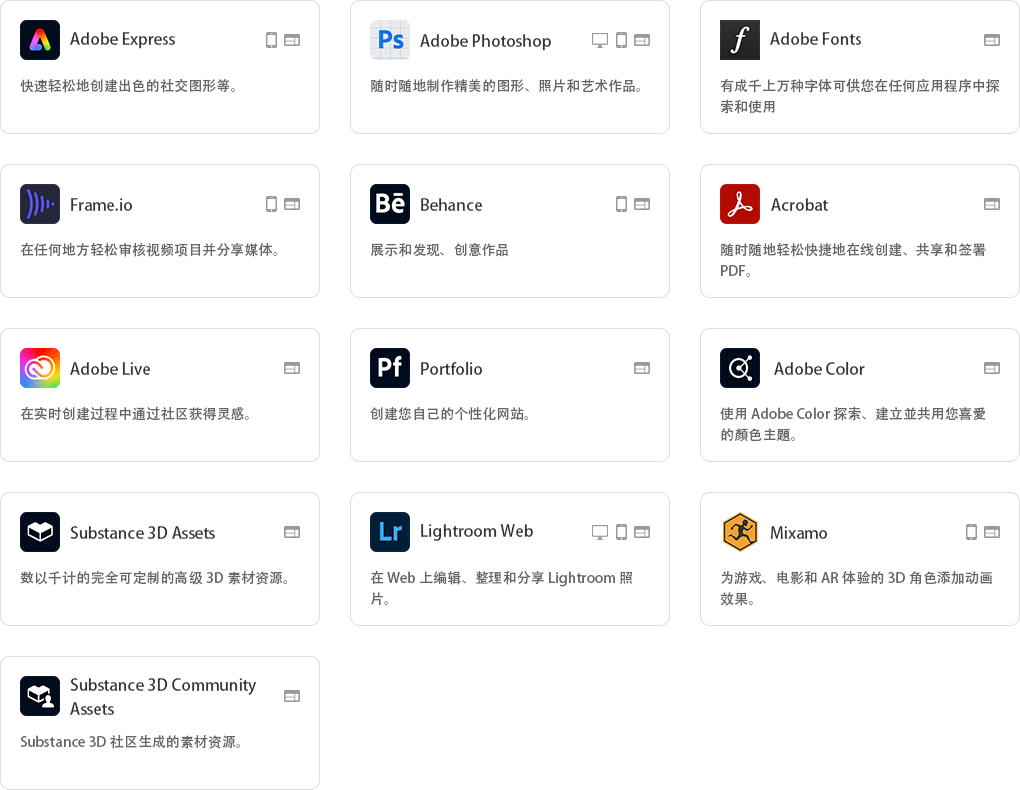Click the mobile icon on Mixamo card
The image size is (1020, 790).
coord(971,532)
